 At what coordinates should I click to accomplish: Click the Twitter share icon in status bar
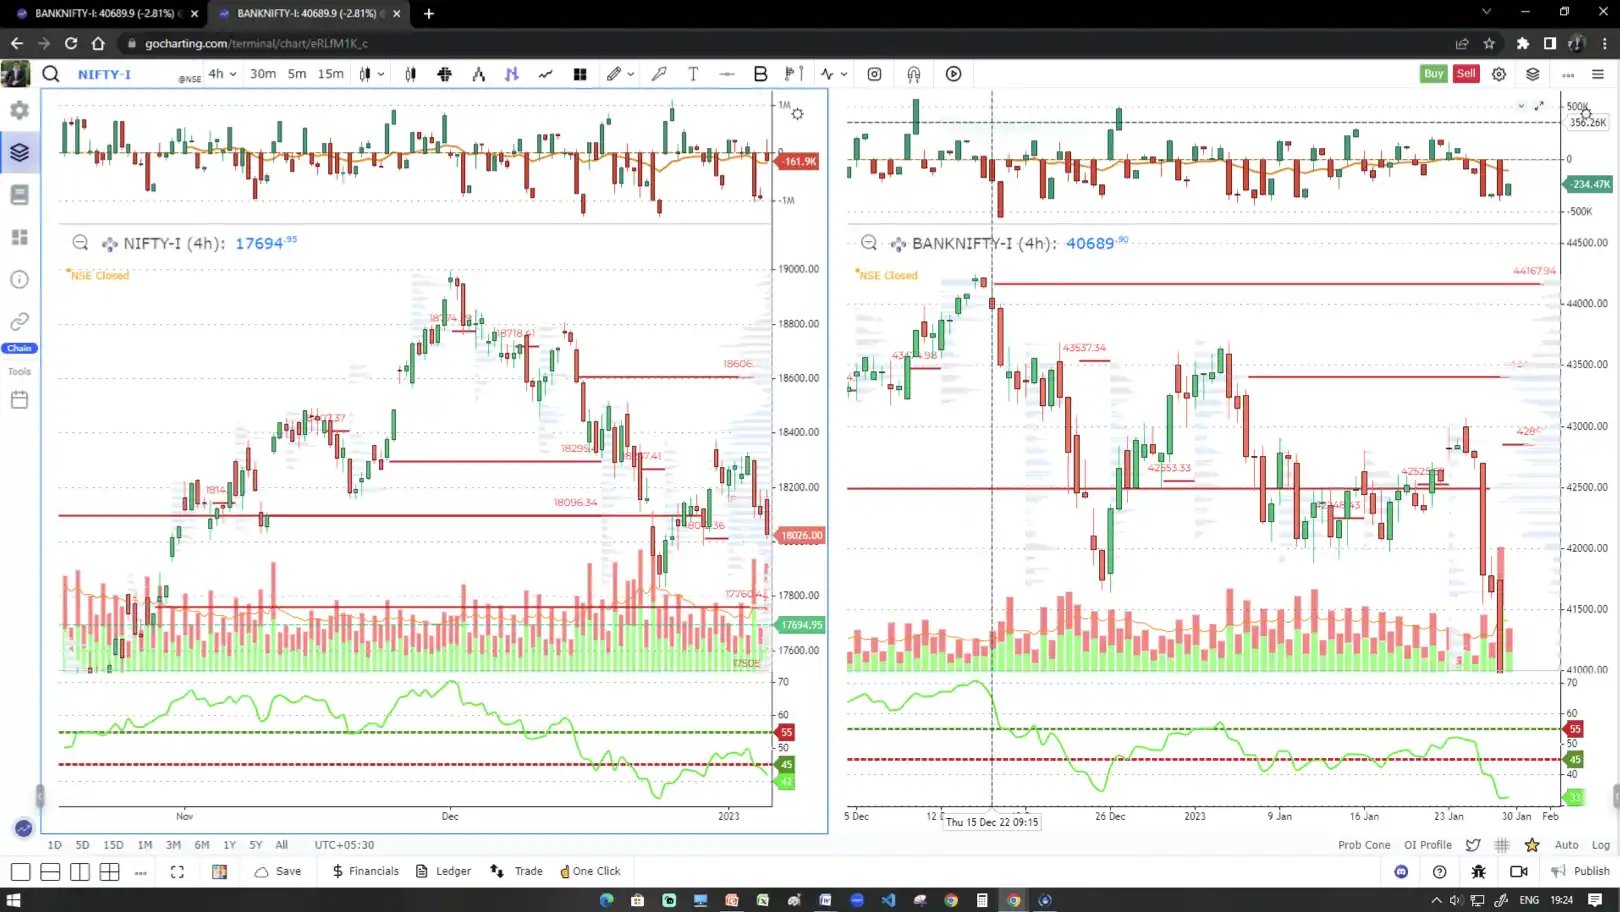point(1473,845)
